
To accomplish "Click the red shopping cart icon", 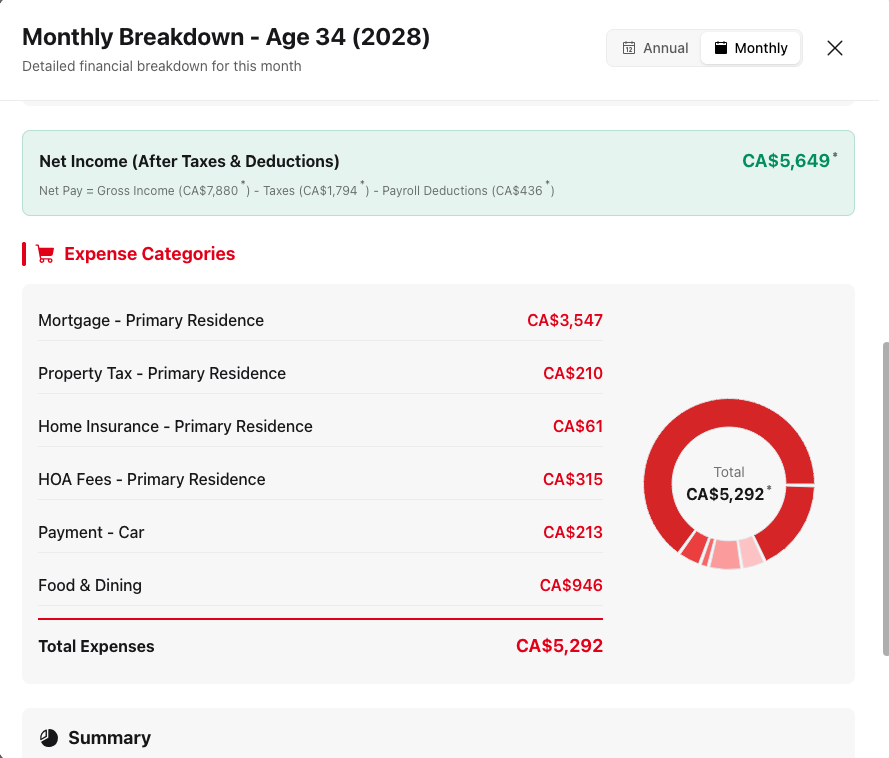I will (45, 254).
